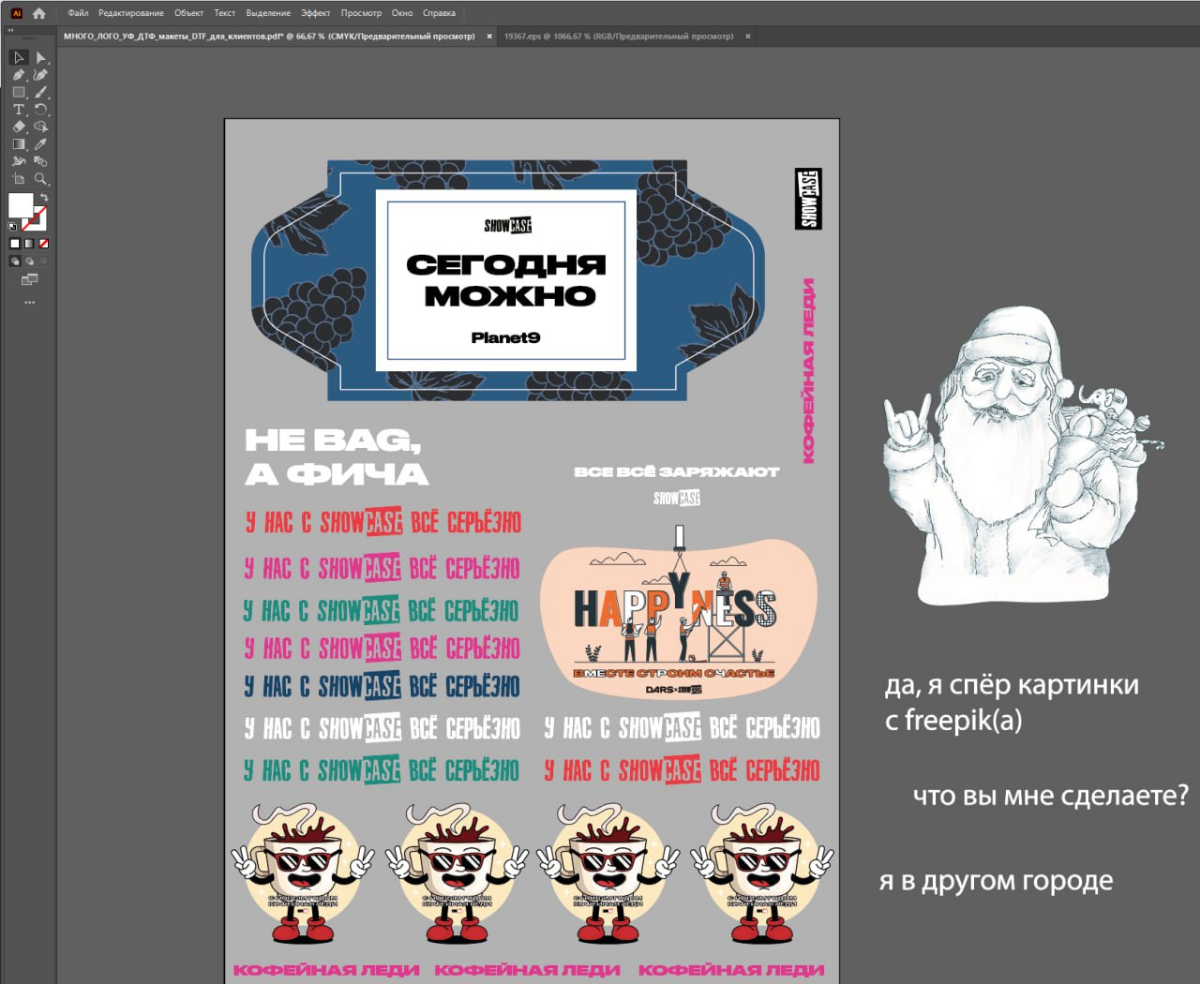Open the Эффект menu
Viewport: 1200px width, 984px height.
(316, 13)
